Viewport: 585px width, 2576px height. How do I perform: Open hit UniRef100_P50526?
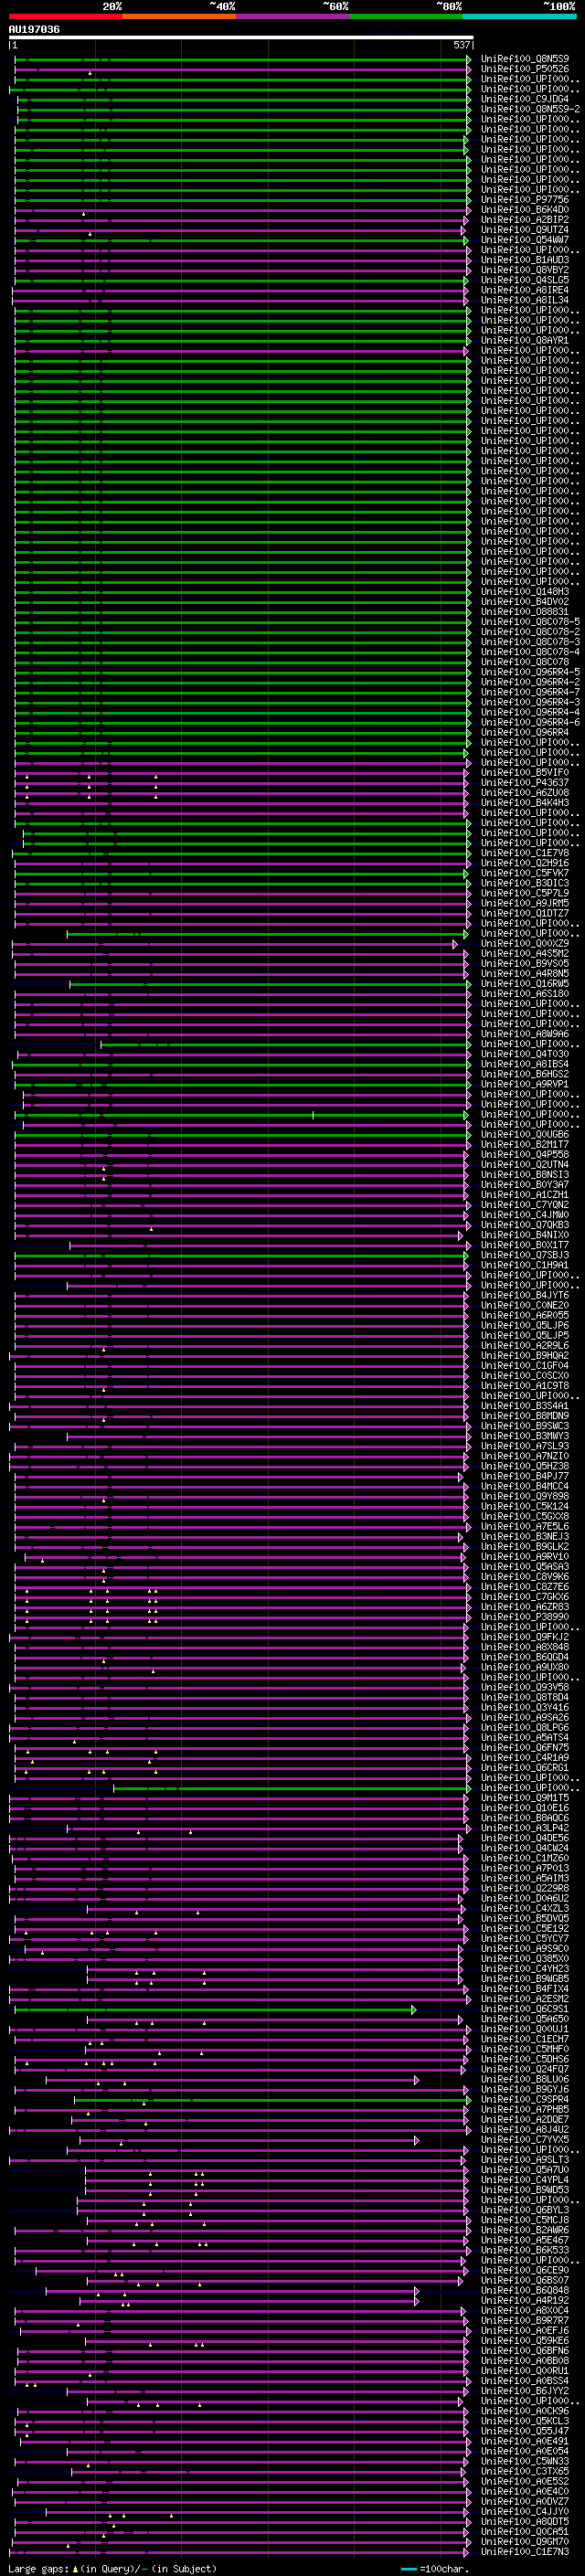[x=525, y=69]
